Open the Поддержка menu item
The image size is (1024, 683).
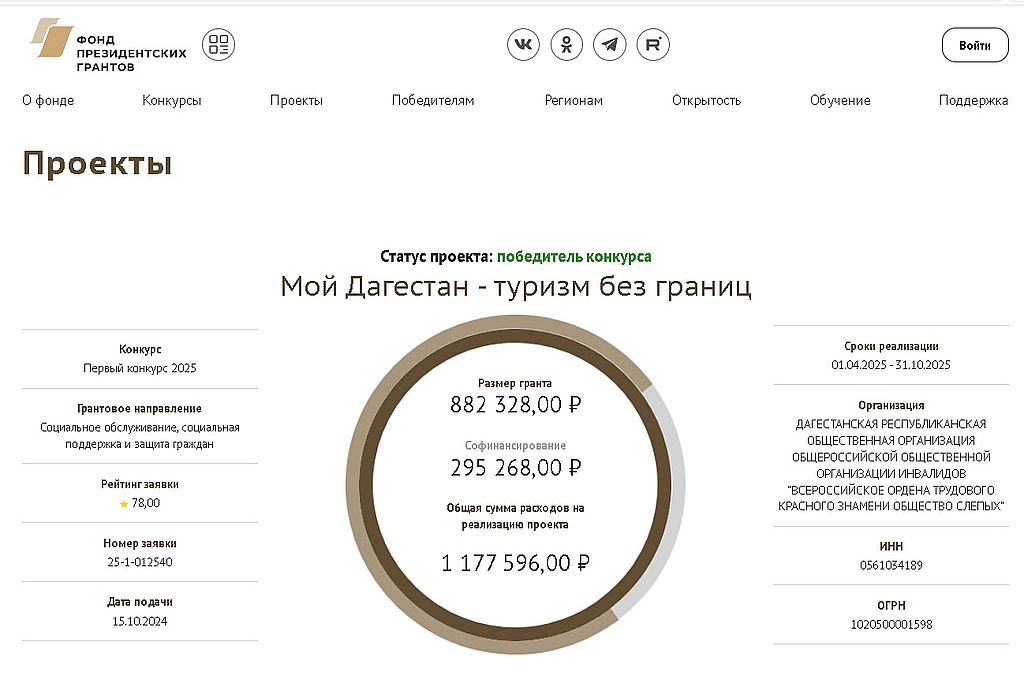pyautogui.click(x=973, y=100)
